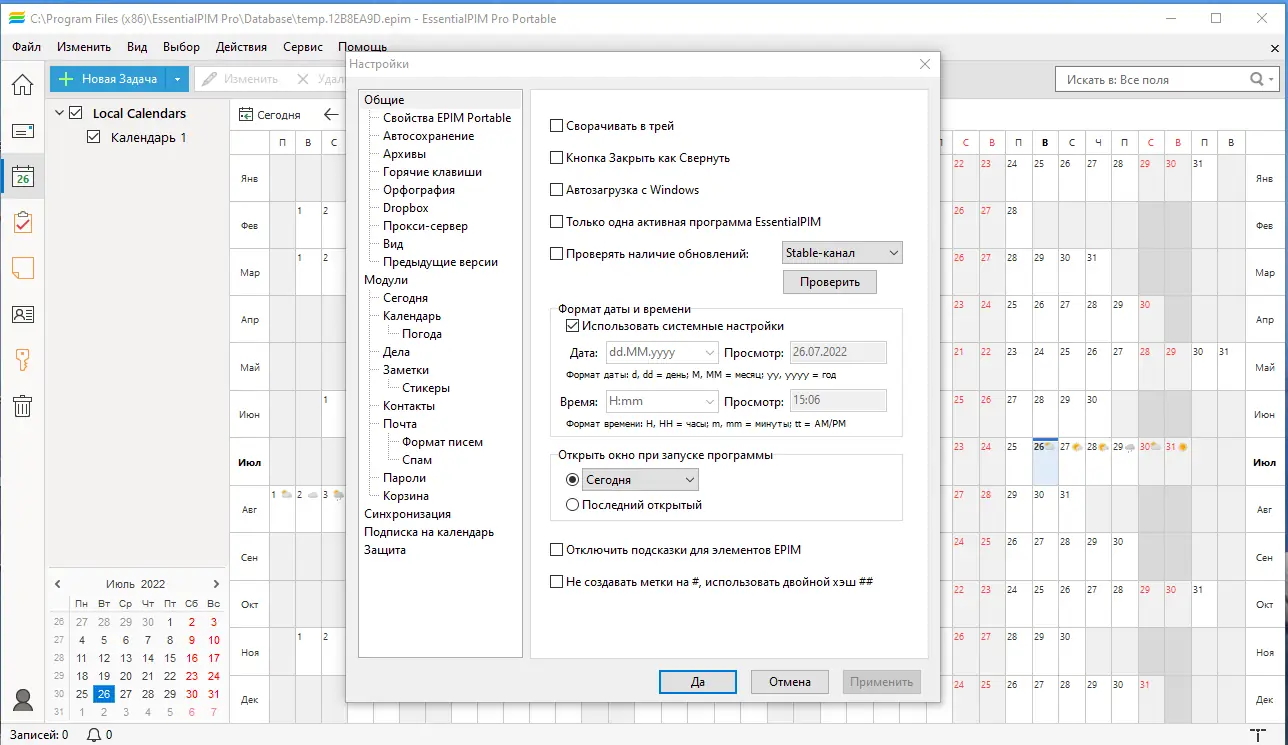Click the back arrow beside Сегодня
Viewport: 1288px width, 745px height.
tap(331, 115)
